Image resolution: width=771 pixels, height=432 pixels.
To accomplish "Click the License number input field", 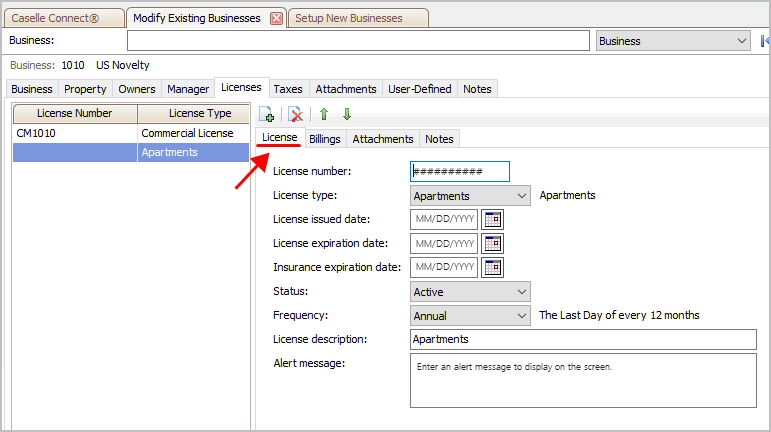I will click(460, 172).
